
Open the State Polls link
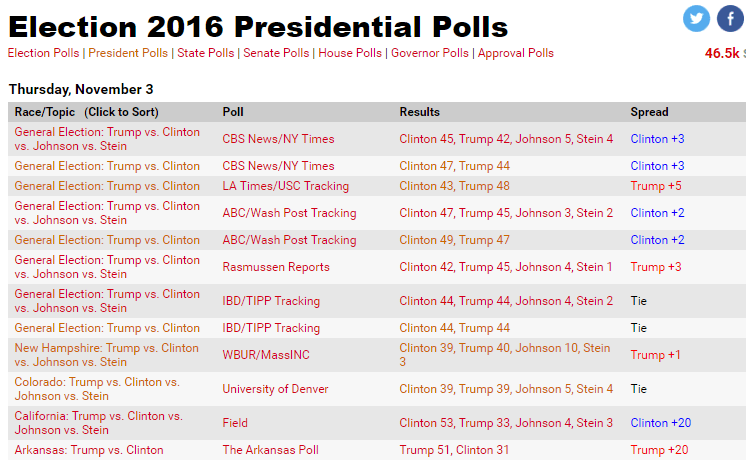click(x=206, y=53)
